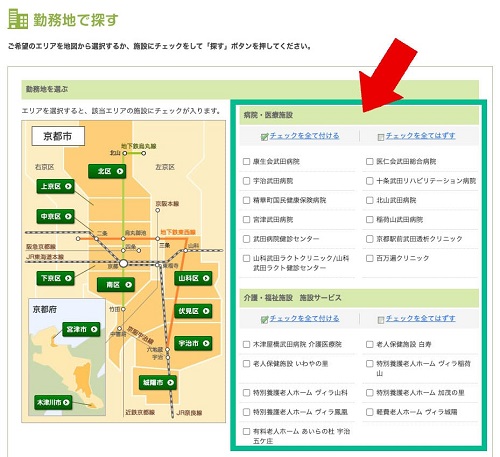The image size is (500, 457).
Task: Click the arrow icon on 北区 map button
Action: coord(120,171)
